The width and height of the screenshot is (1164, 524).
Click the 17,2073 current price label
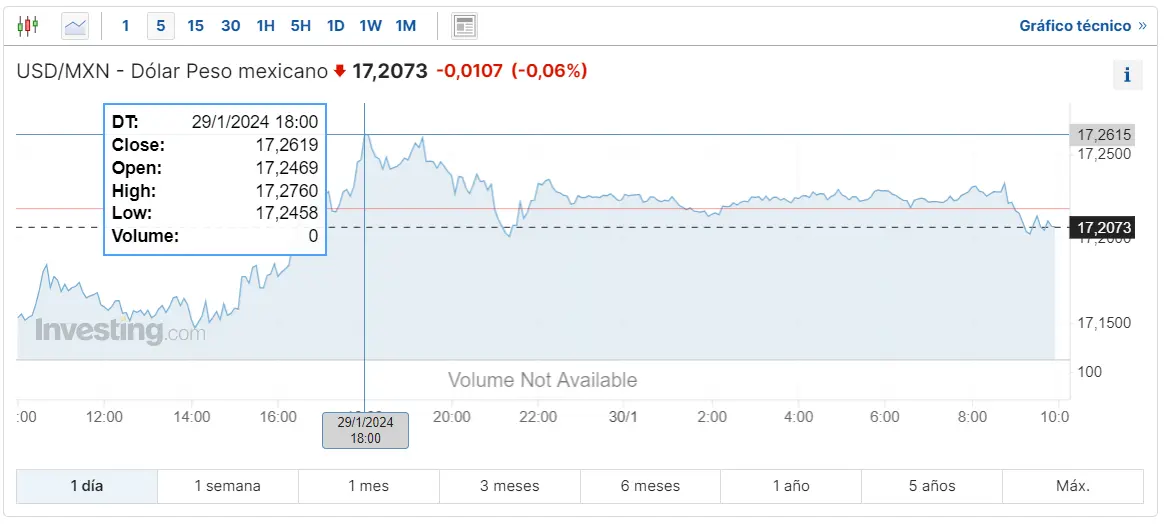point(1102,228)
